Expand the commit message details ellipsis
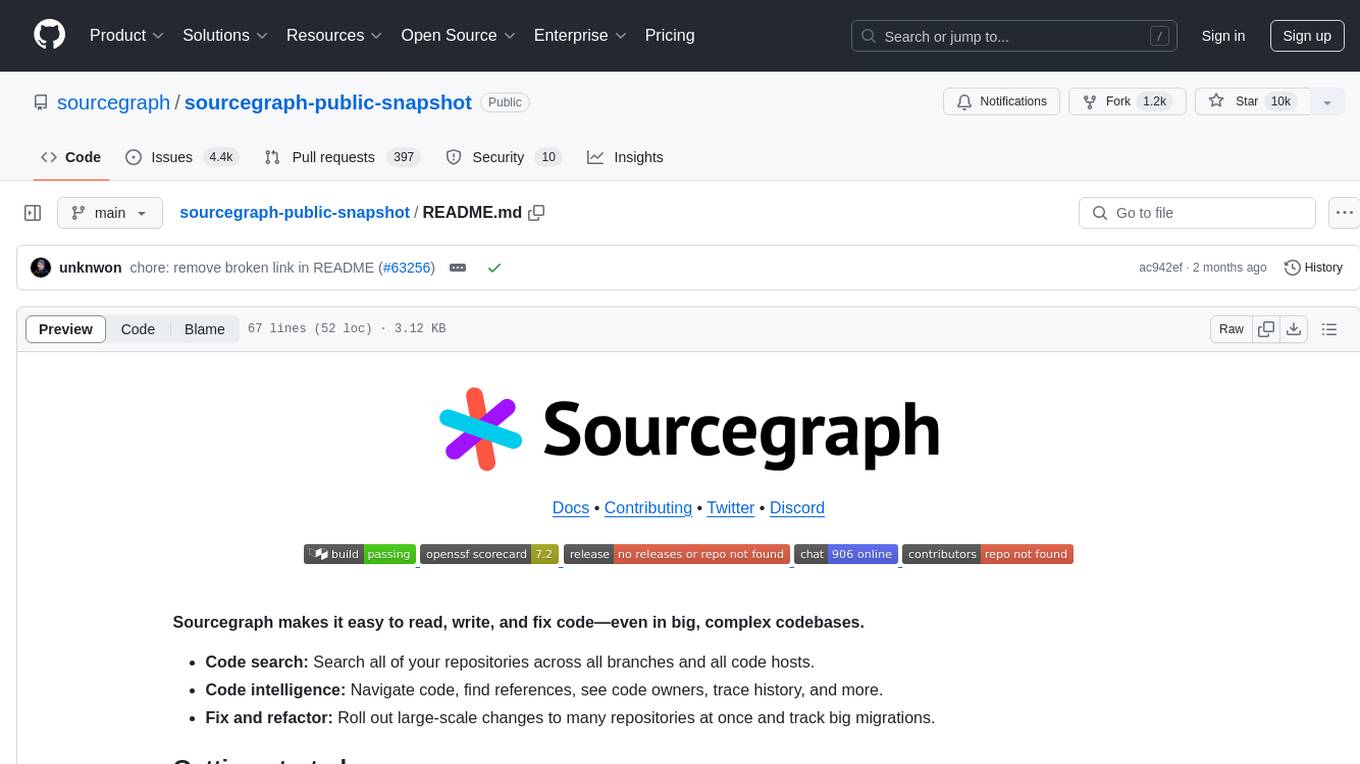This screenshot has height=764, width=1360. [458, 268]
